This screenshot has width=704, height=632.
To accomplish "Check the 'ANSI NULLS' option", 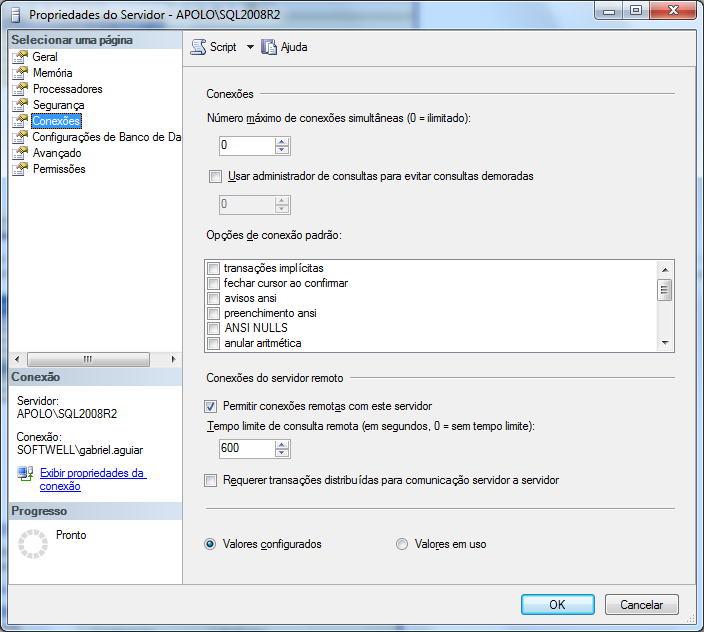I will point(213,328).
